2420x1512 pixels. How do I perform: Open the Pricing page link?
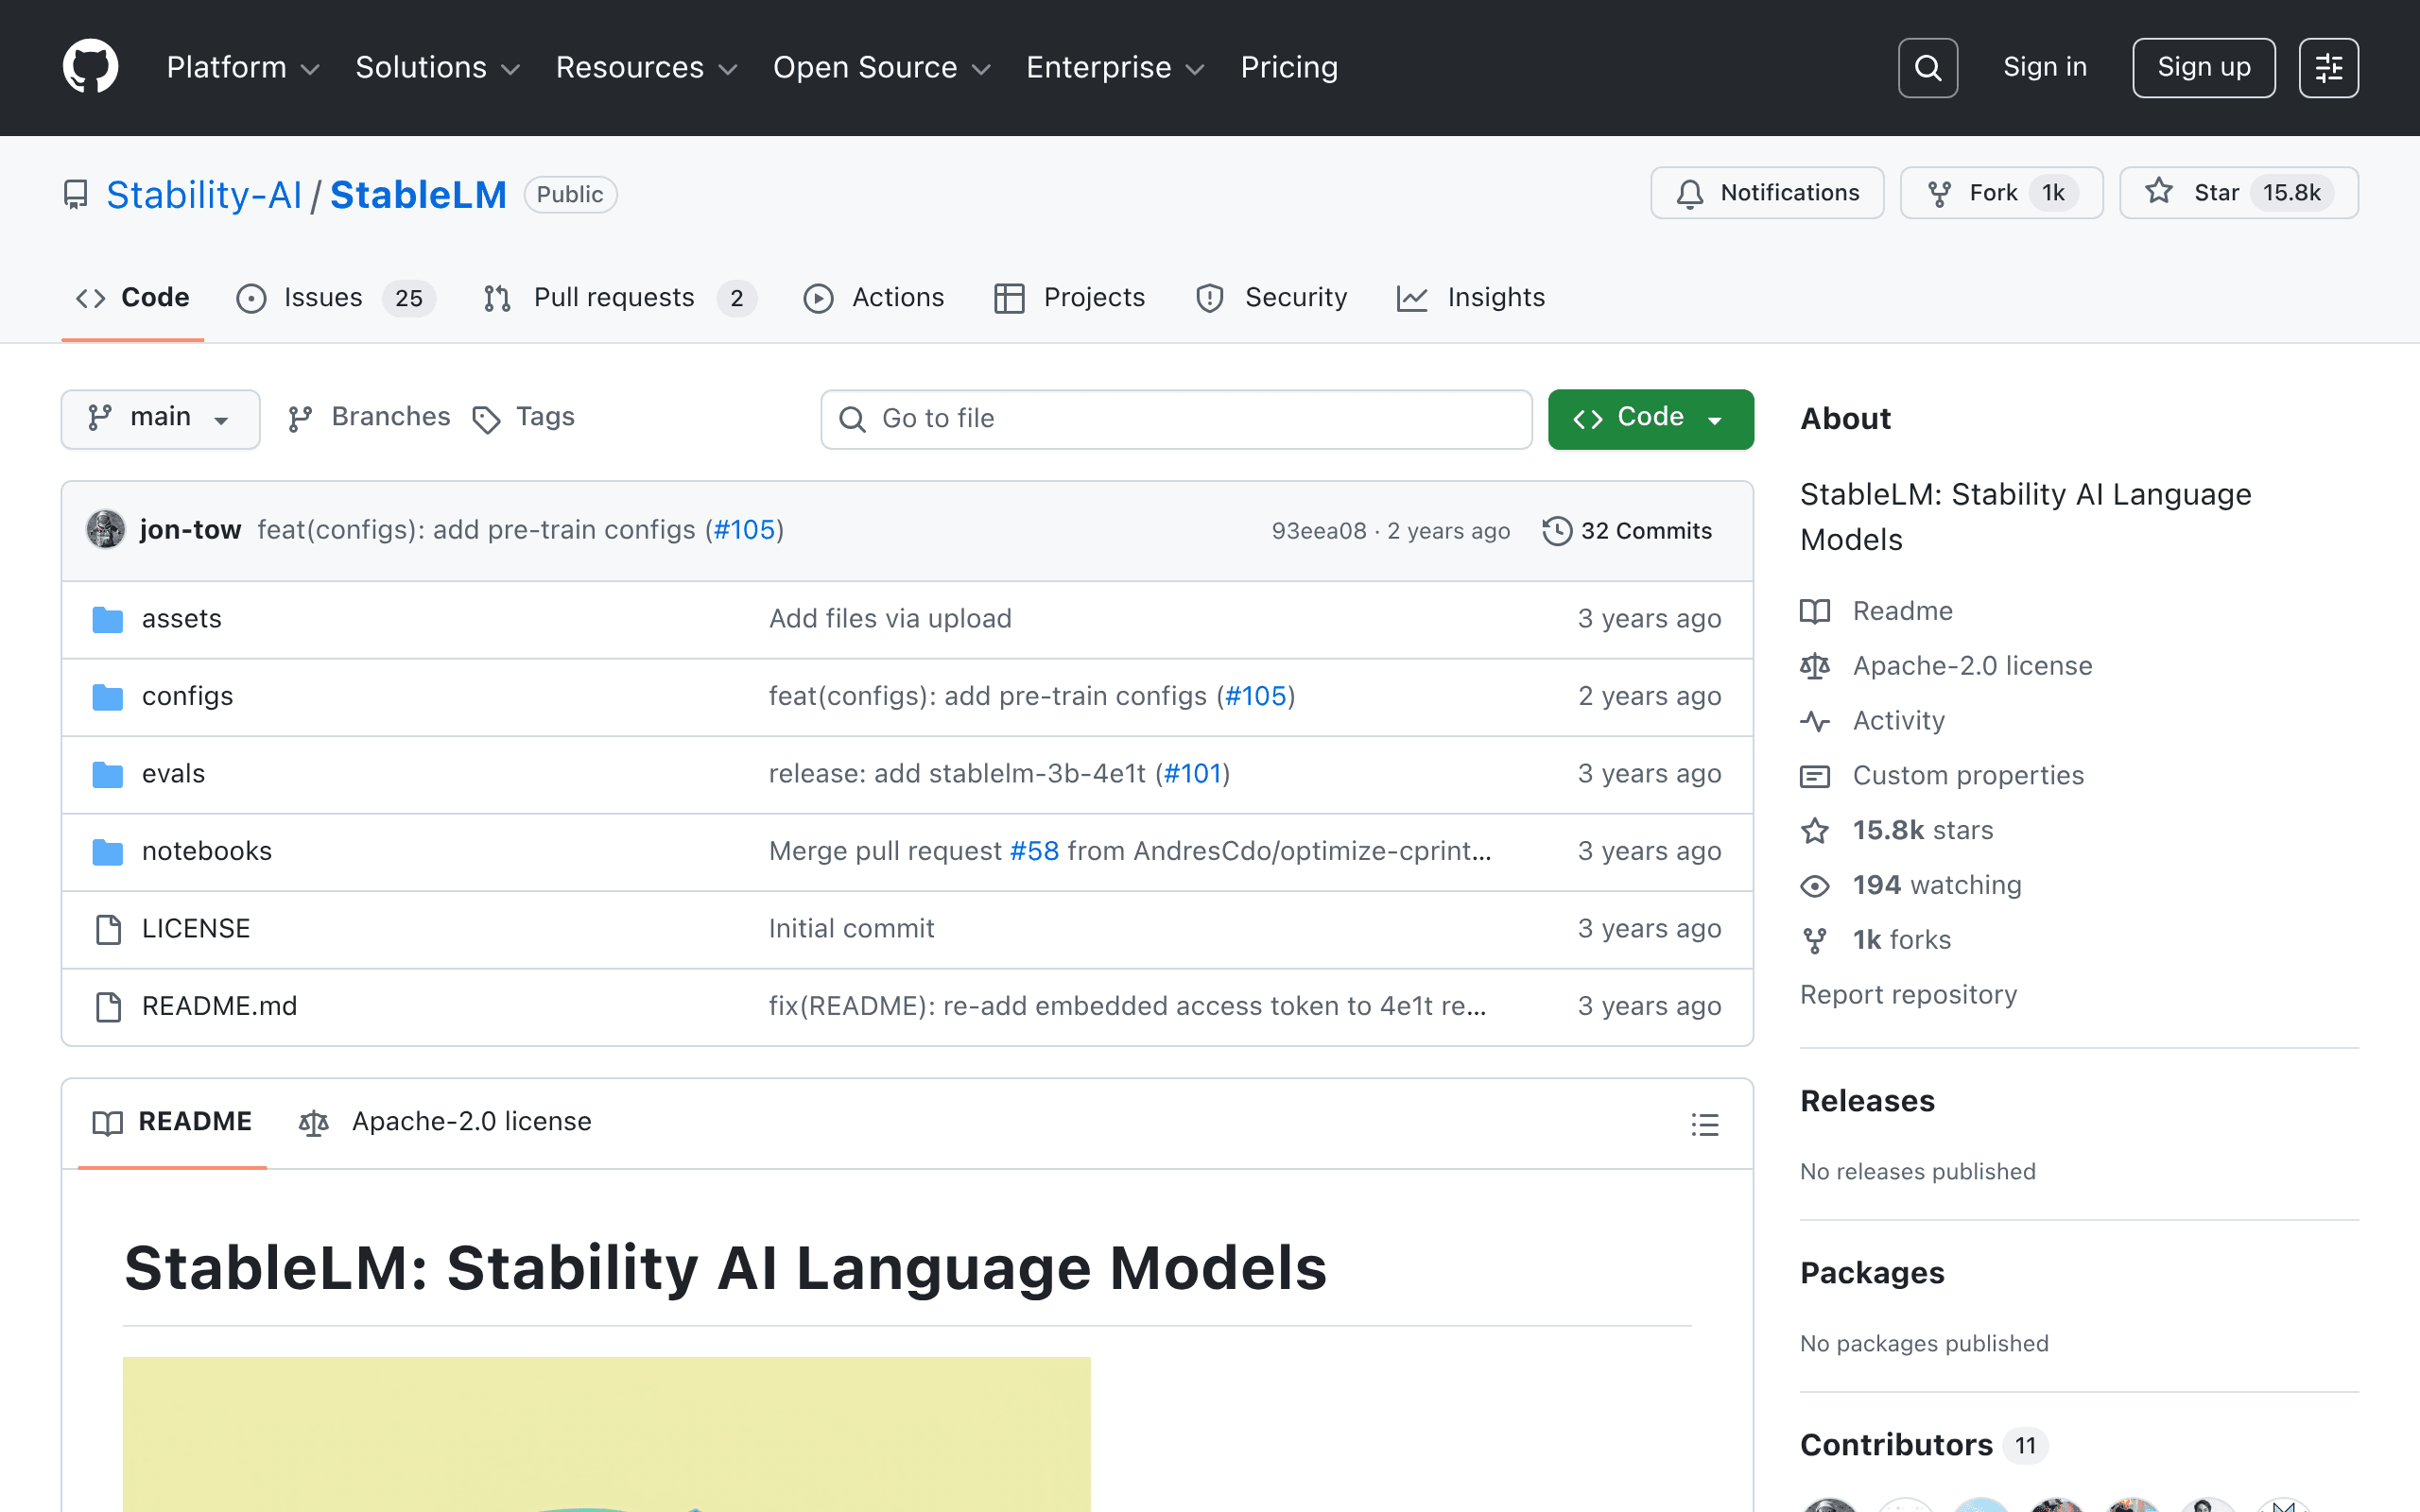[1289, 67]
